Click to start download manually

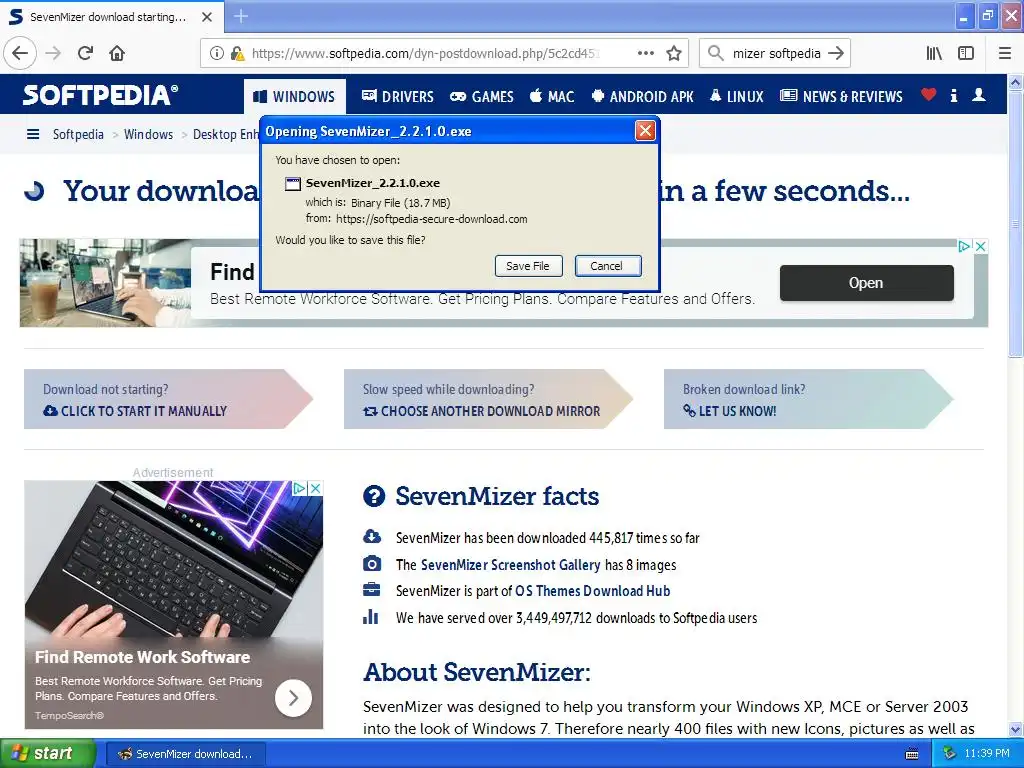pyautogui.click(x=135, y=411)
